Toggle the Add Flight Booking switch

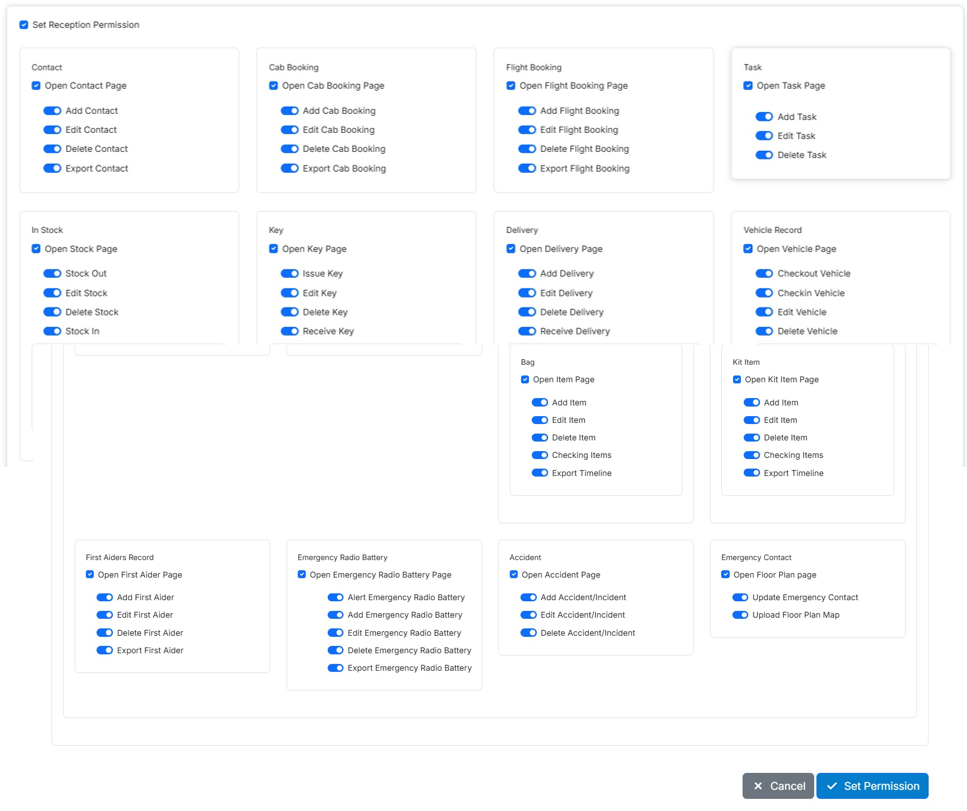[x=527, y=111]
